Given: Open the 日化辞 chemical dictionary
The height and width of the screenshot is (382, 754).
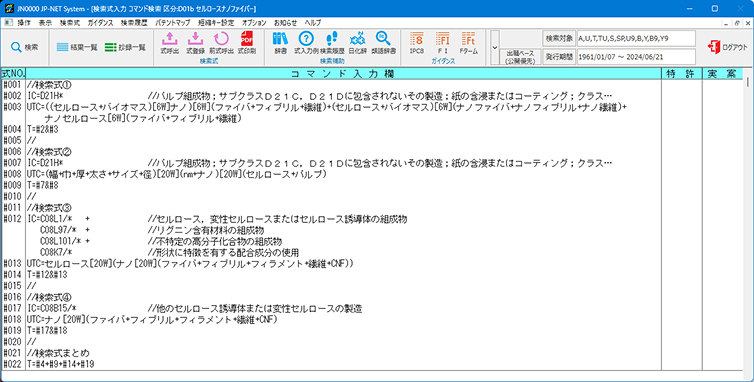Looking at the screenshot, I should coord(357,42).
